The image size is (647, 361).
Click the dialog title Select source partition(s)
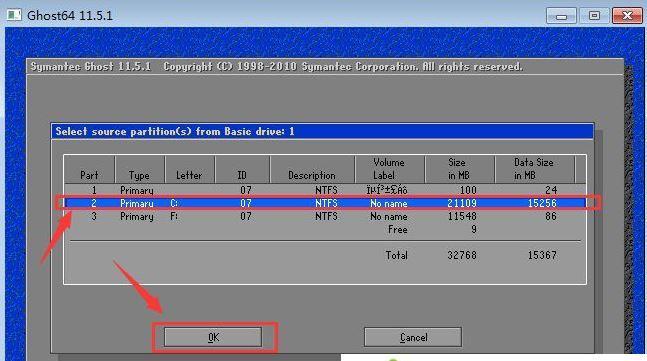point(175,132)
